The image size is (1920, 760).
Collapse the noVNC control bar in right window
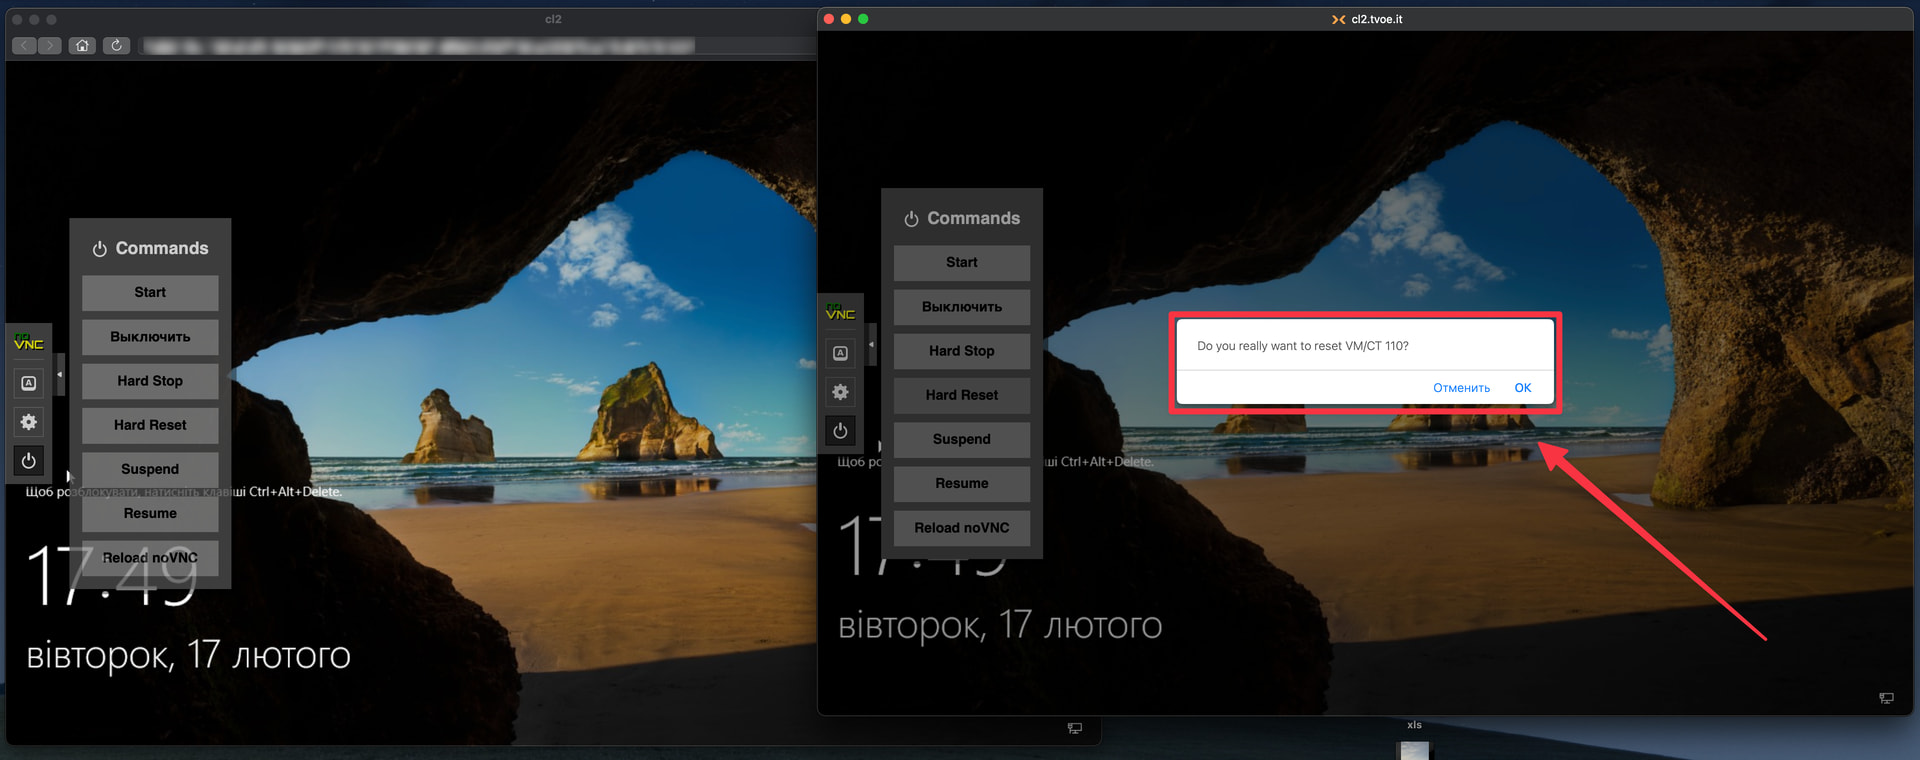(x=871, y=345)
